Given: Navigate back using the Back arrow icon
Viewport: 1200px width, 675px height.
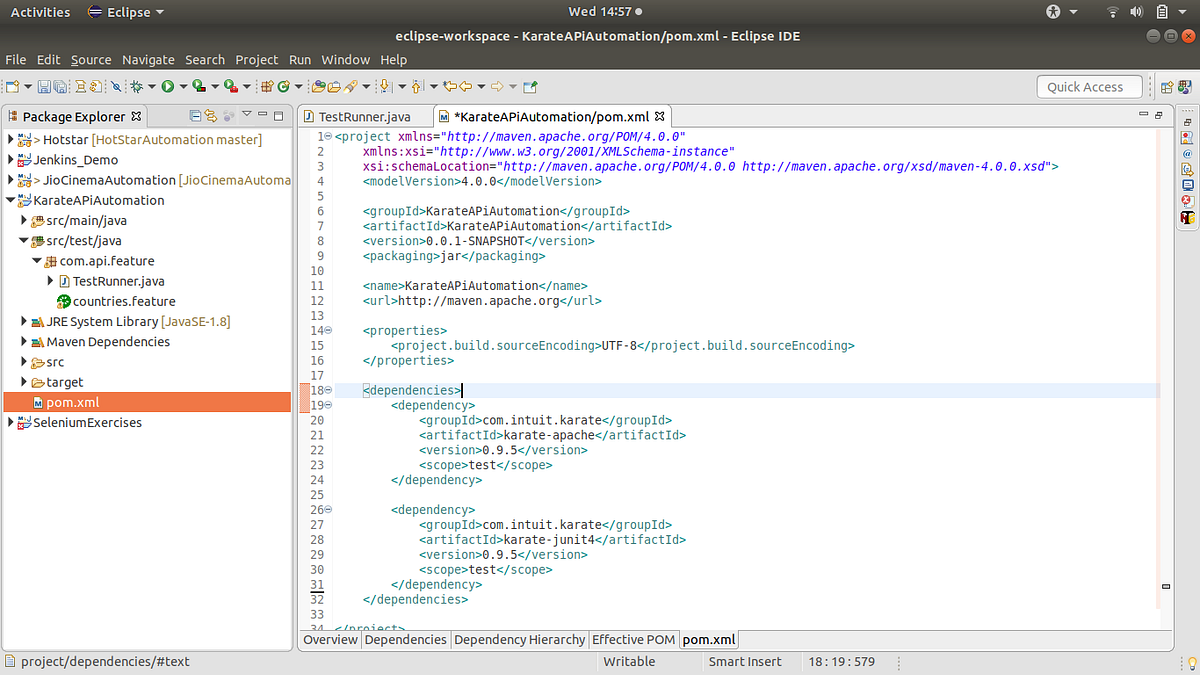Looking at the screenshot, I should point(464,87).
